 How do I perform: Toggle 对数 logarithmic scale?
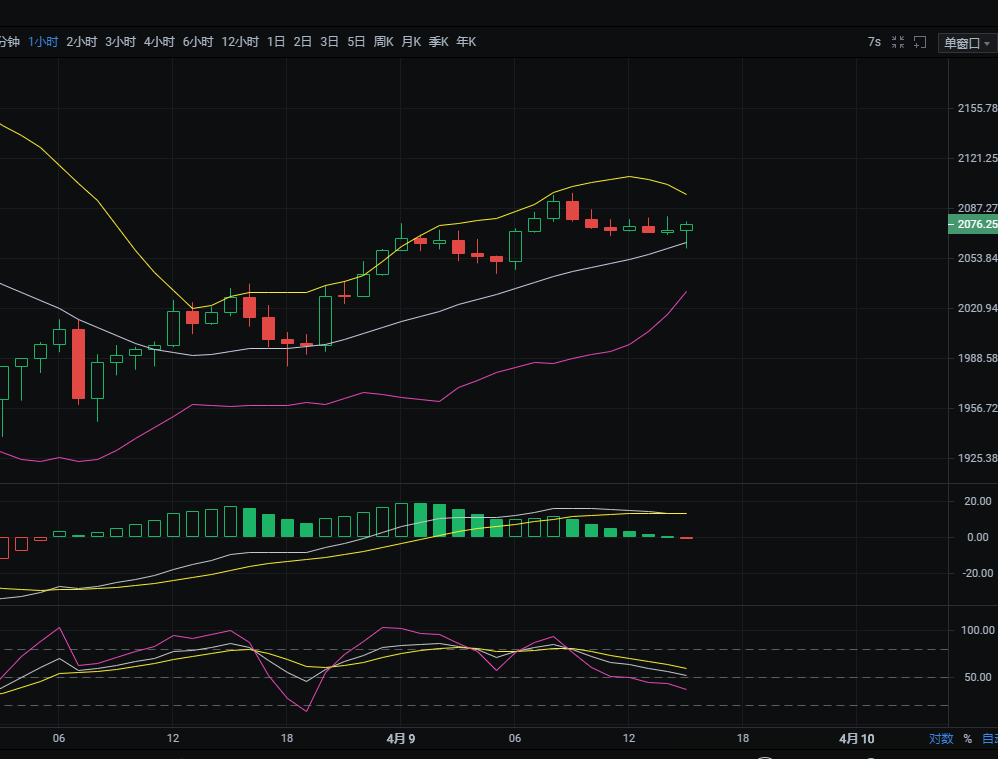941,739
